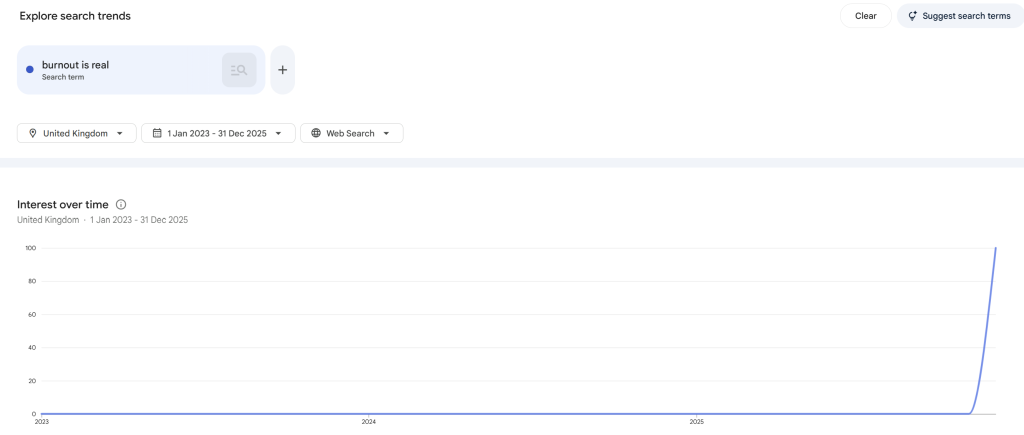Click the calendar icon
Image resolution: width=1024 pixels, height=435 pixels.
(x=157, y=133)
